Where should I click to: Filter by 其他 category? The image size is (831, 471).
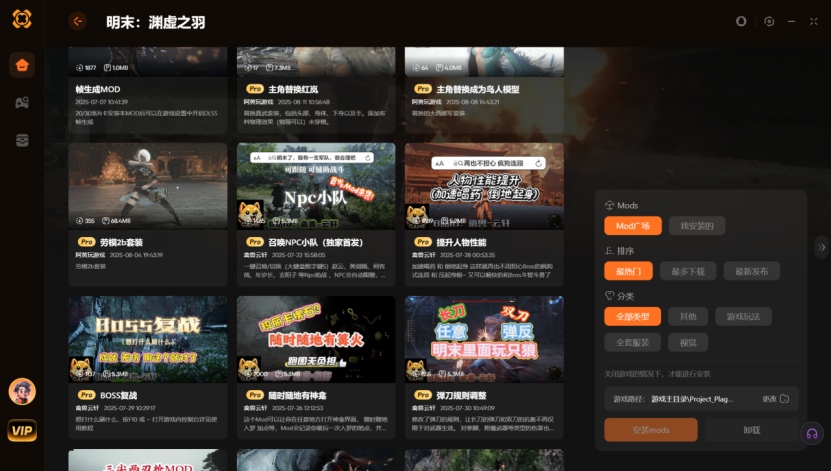[688, 316]
